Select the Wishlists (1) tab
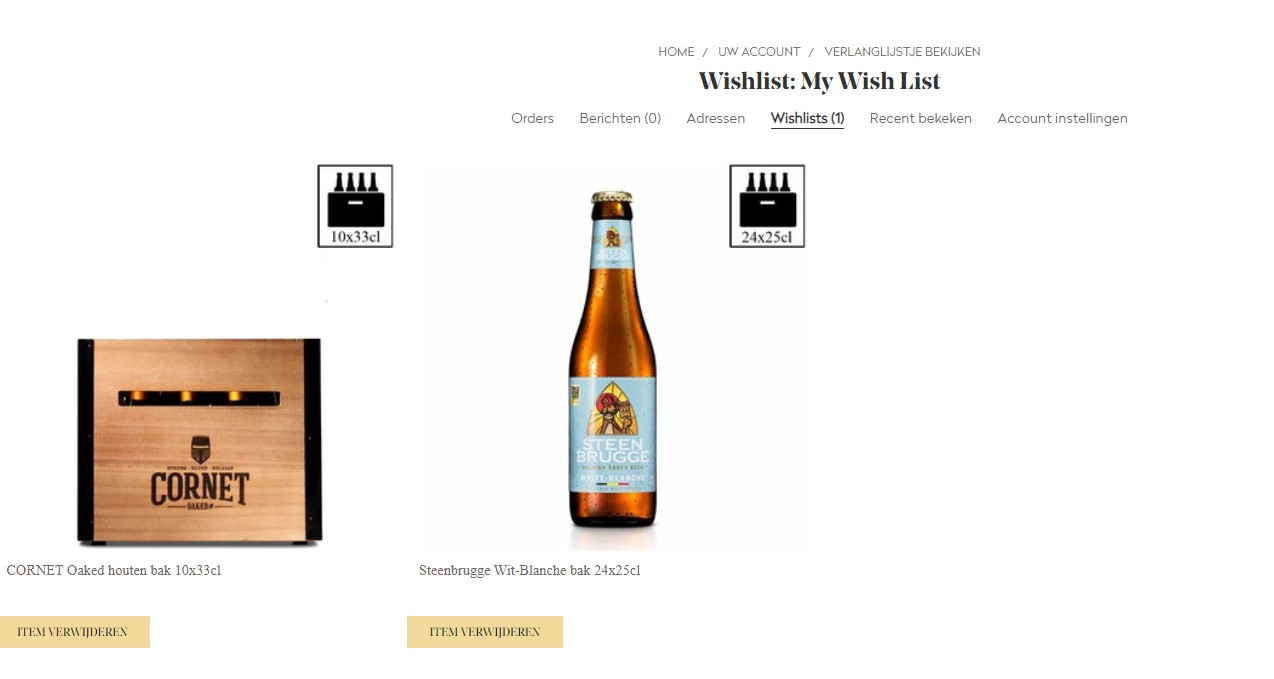The width and height of the screenshot is (1274, 679). coord(807,118)
